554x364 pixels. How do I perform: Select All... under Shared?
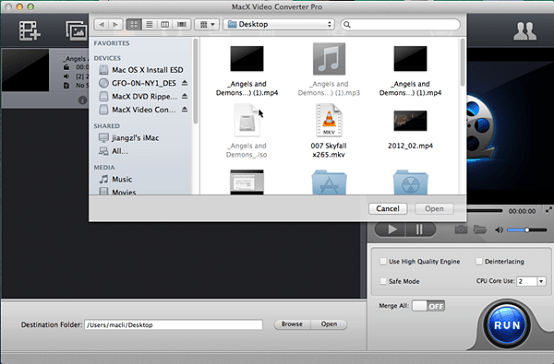[x=113, y=151]
